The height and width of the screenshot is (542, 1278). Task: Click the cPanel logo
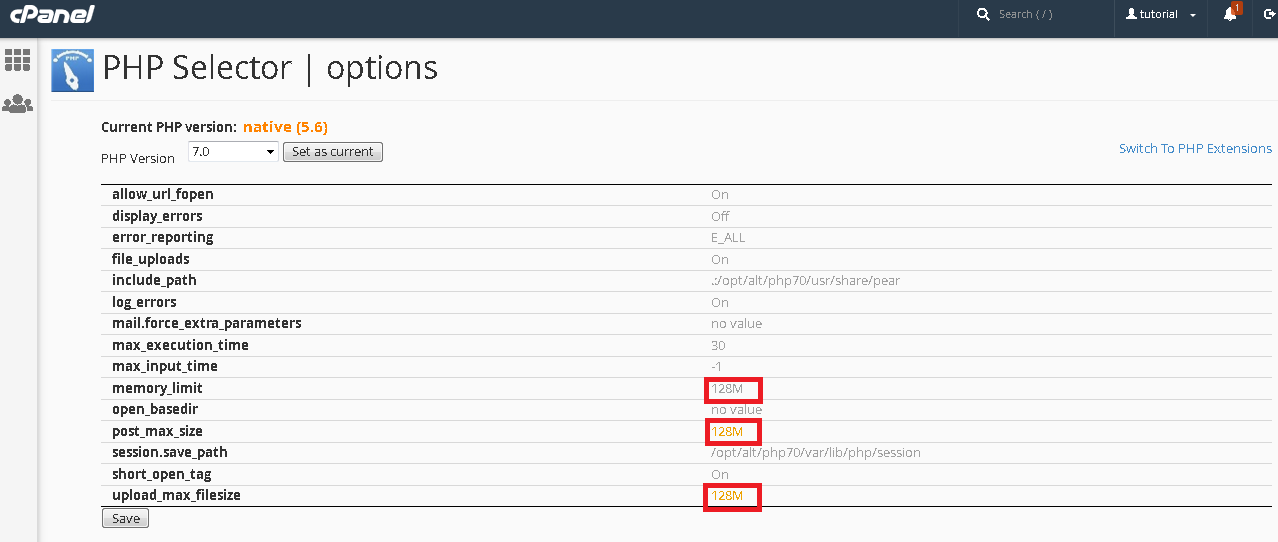coord(52,14)
